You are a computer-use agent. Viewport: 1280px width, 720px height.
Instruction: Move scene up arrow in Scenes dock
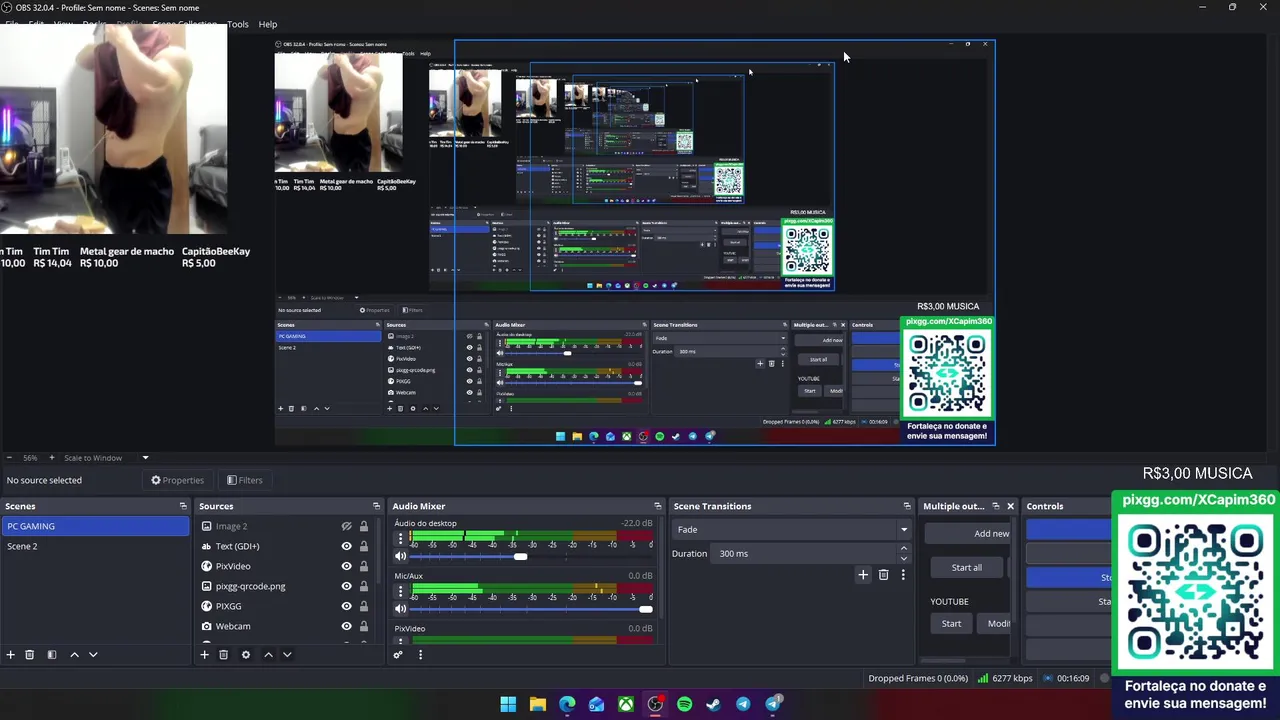click(74, 654)
